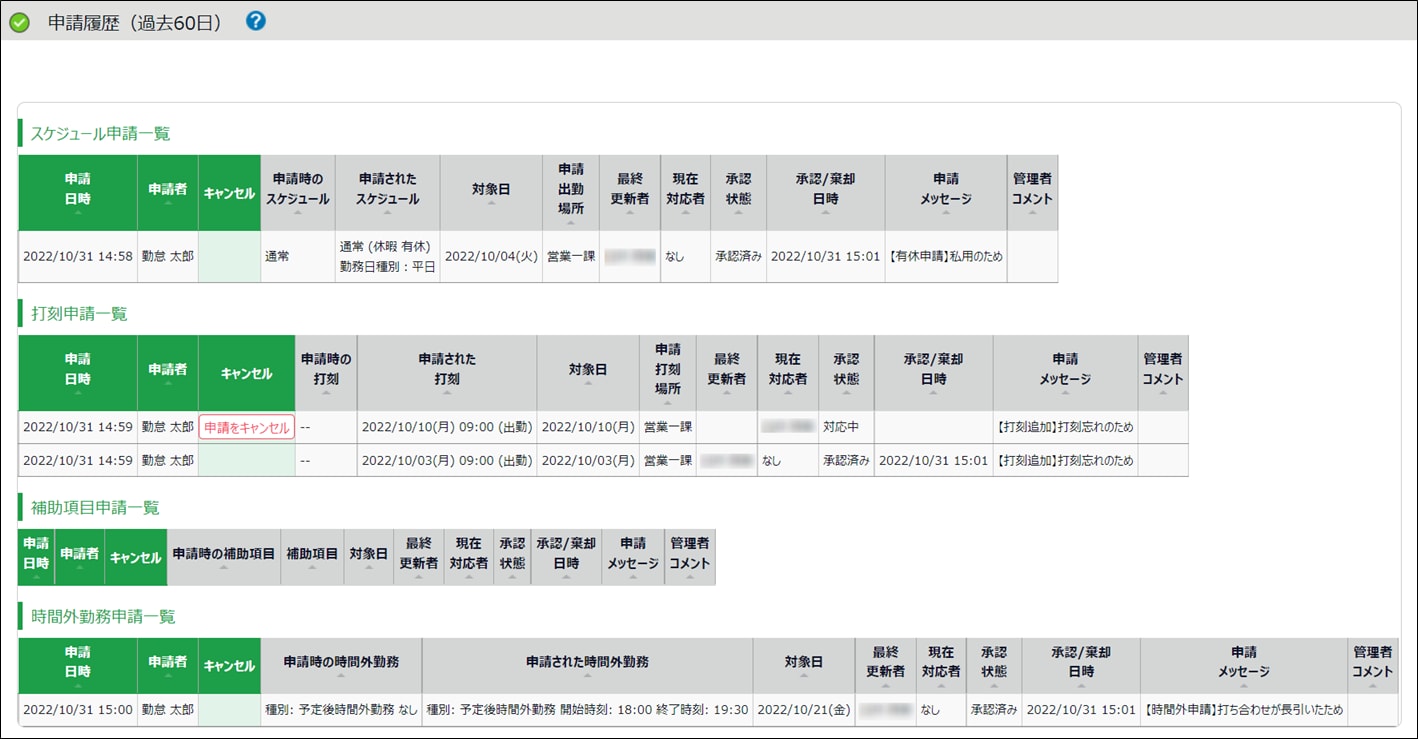Open the help icon beside 申請履歴 title
The height and width of the screenshot is (739, 1418).
(x=256, y=21)
